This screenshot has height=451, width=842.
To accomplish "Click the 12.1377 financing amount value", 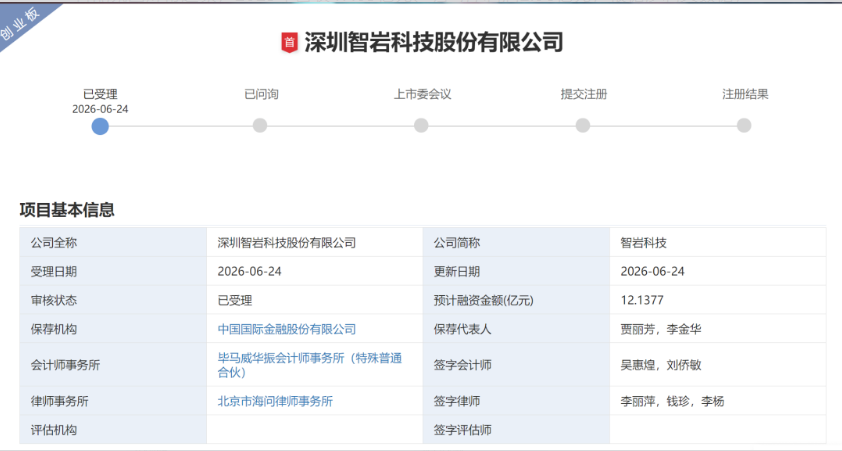I will click(x=642, y=300).
